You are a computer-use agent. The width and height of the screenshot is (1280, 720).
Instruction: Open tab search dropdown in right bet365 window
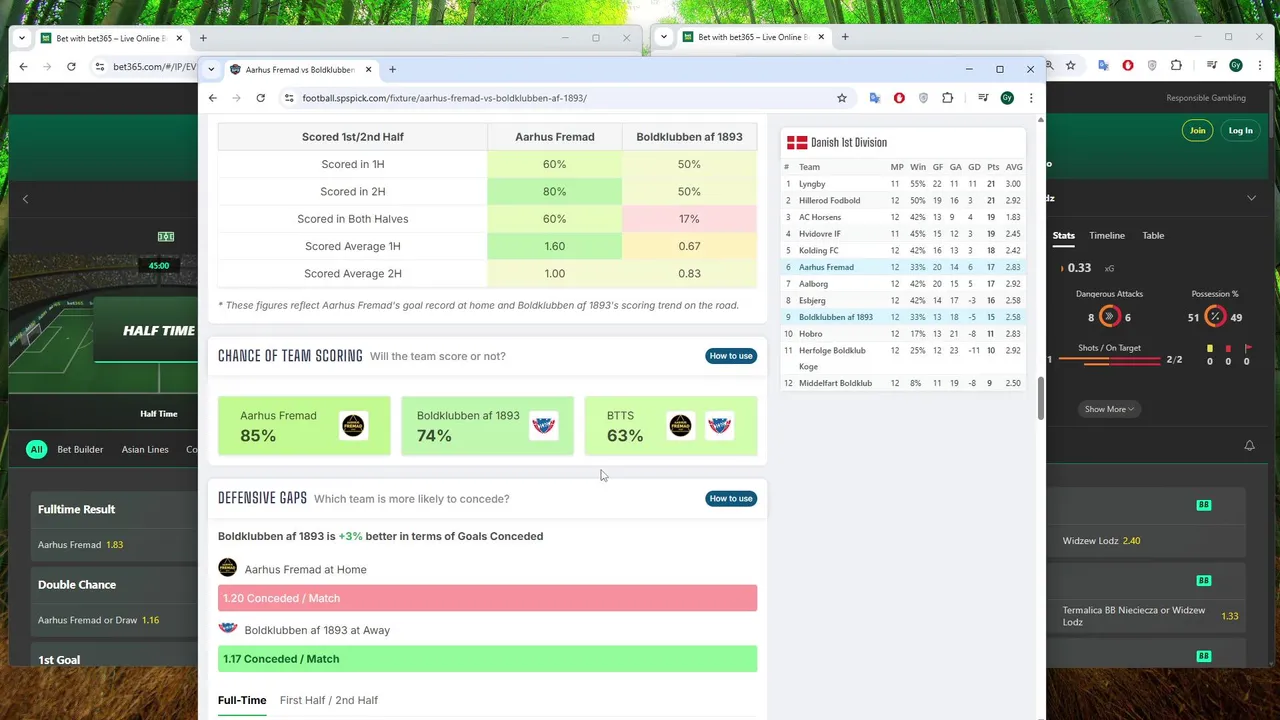tap(663, 37)
